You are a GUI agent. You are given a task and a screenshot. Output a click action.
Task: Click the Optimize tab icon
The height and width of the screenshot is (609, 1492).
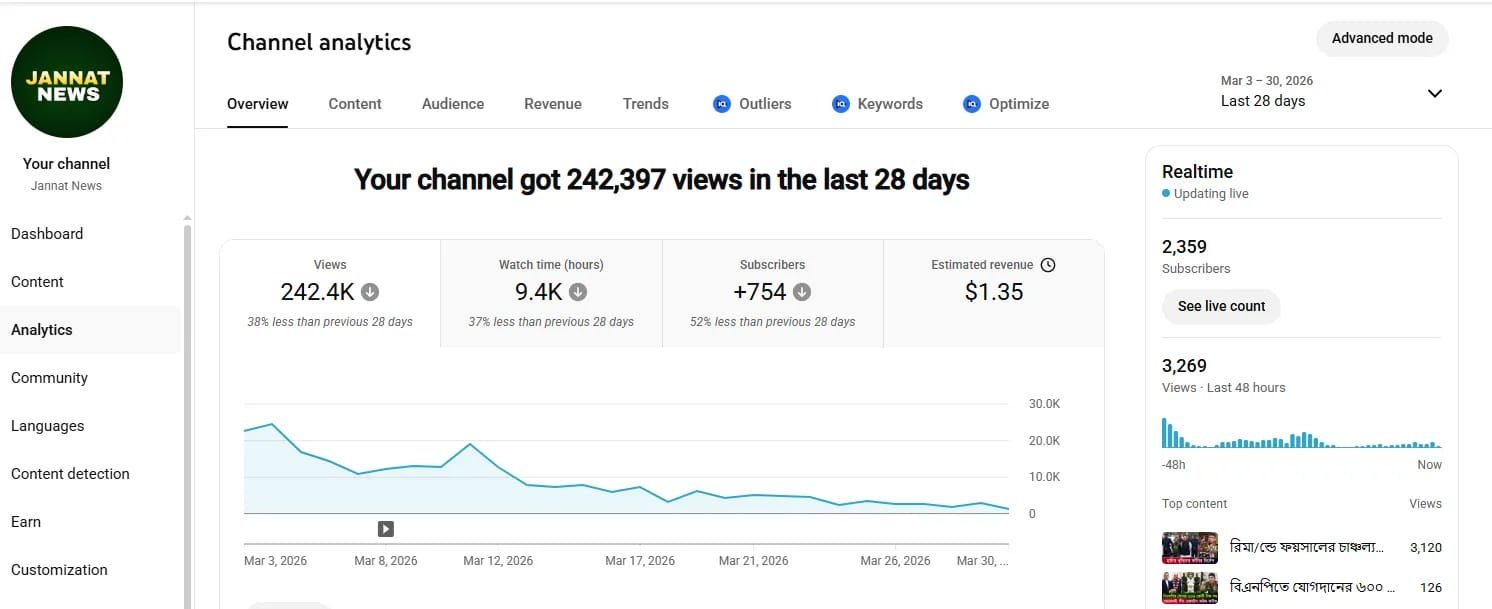972,104
